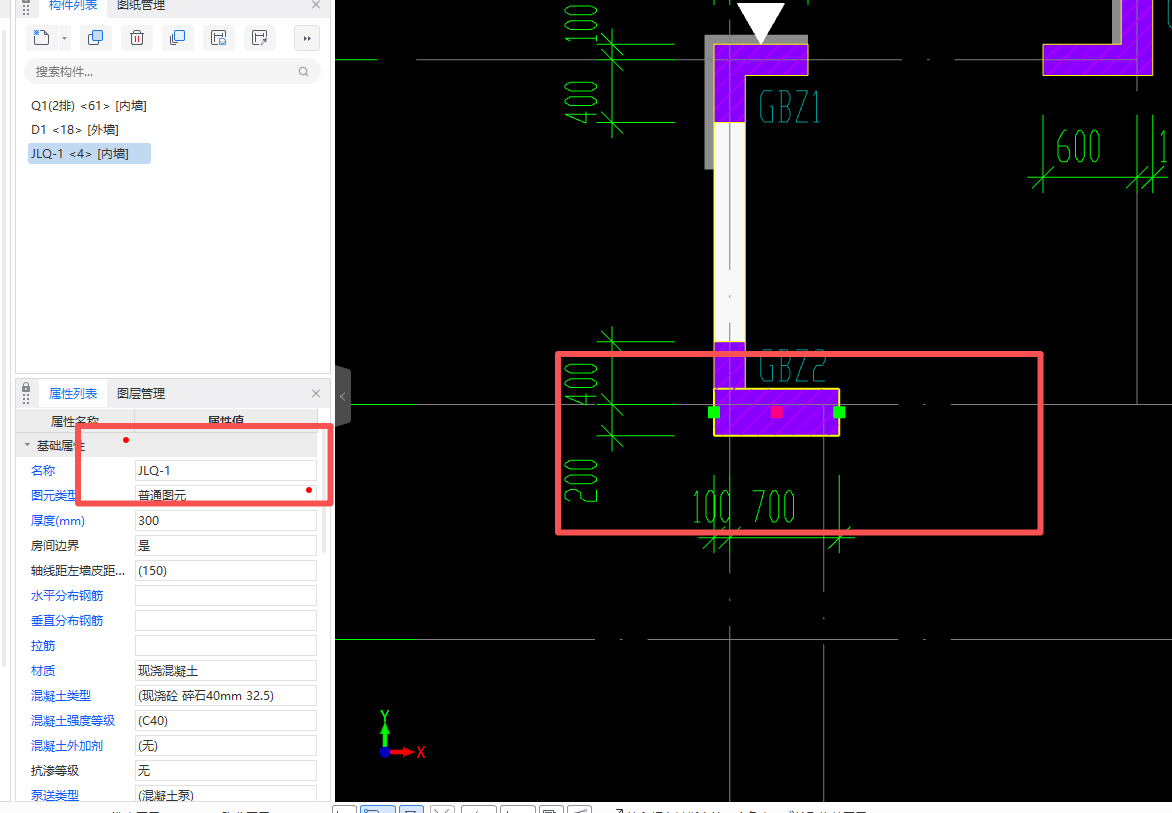Click the 厚度(mm) property label
The width and height of the screenshot is (1172, 813).
[x=58, y=521]
